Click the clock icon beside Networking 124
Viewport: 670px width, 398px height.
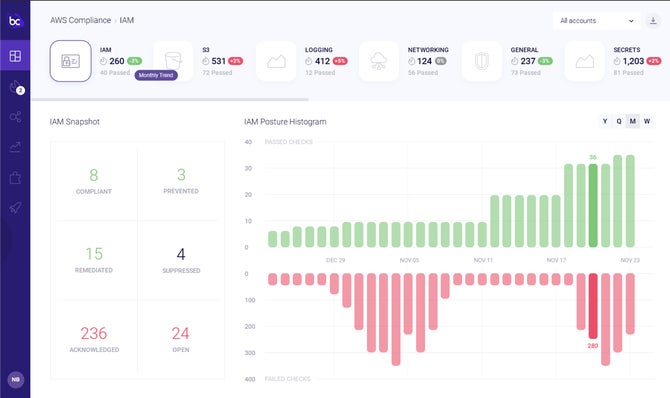click(x=411, y=61)
